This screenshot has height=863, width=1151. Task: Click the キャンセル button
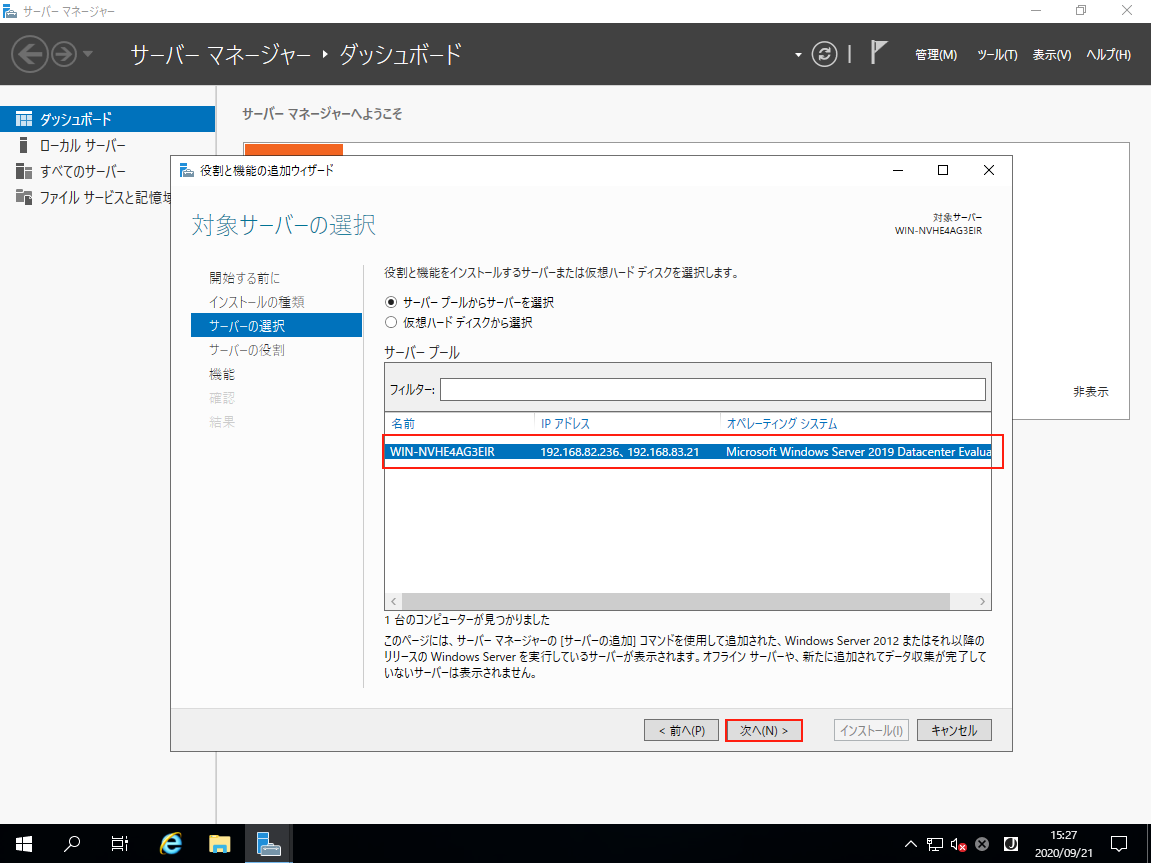954,730
